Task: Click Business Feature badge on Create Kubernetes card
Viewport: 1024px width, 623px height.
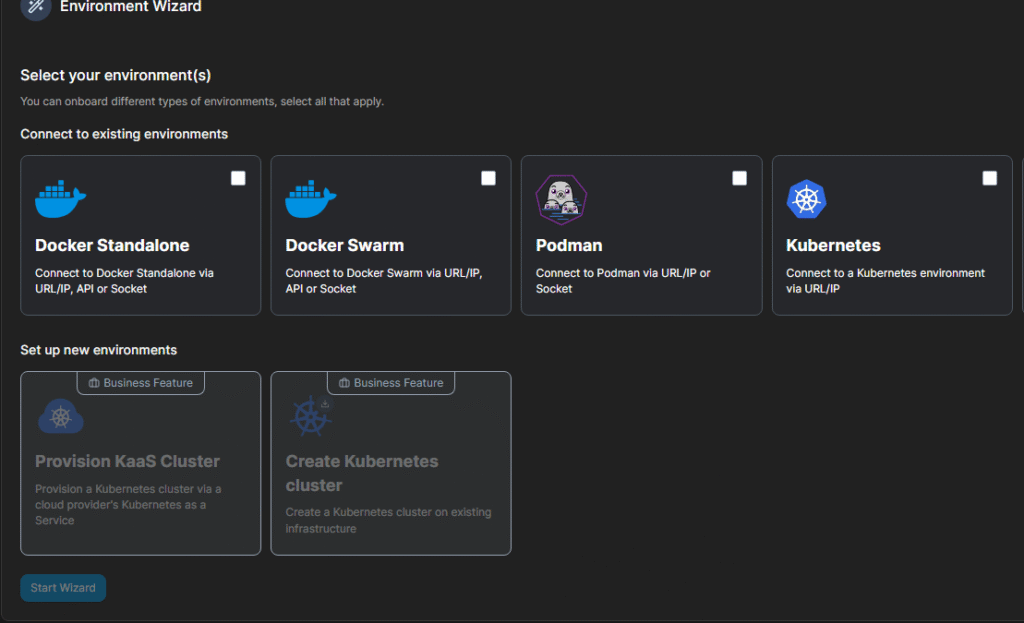Action: coord(391,383)
